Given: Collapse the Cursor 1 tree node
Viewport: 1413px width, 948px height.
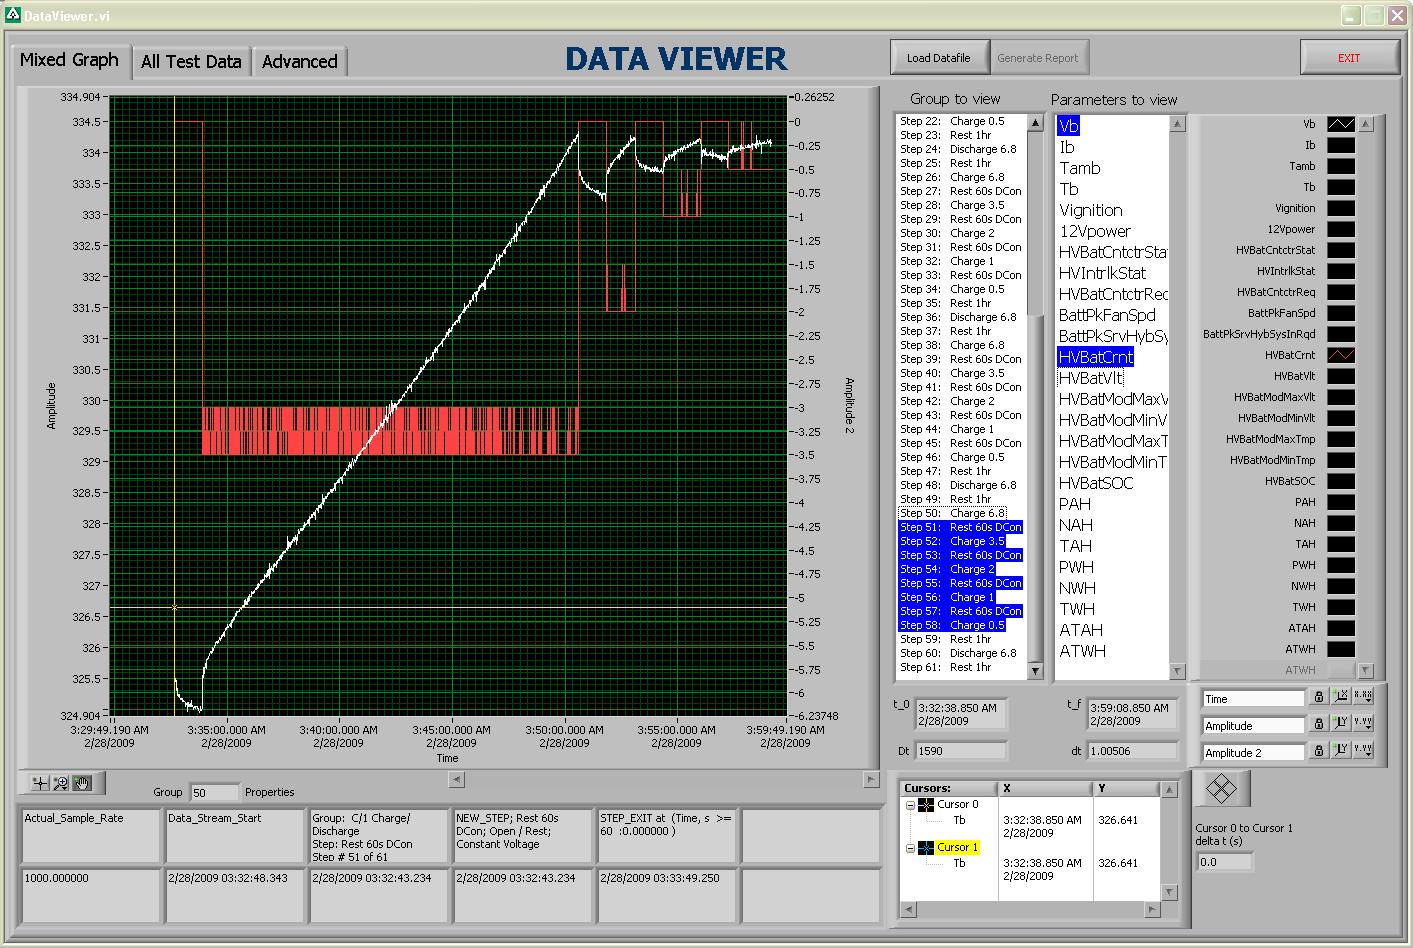Looking at the screenshot, I should tap(910, 847).
